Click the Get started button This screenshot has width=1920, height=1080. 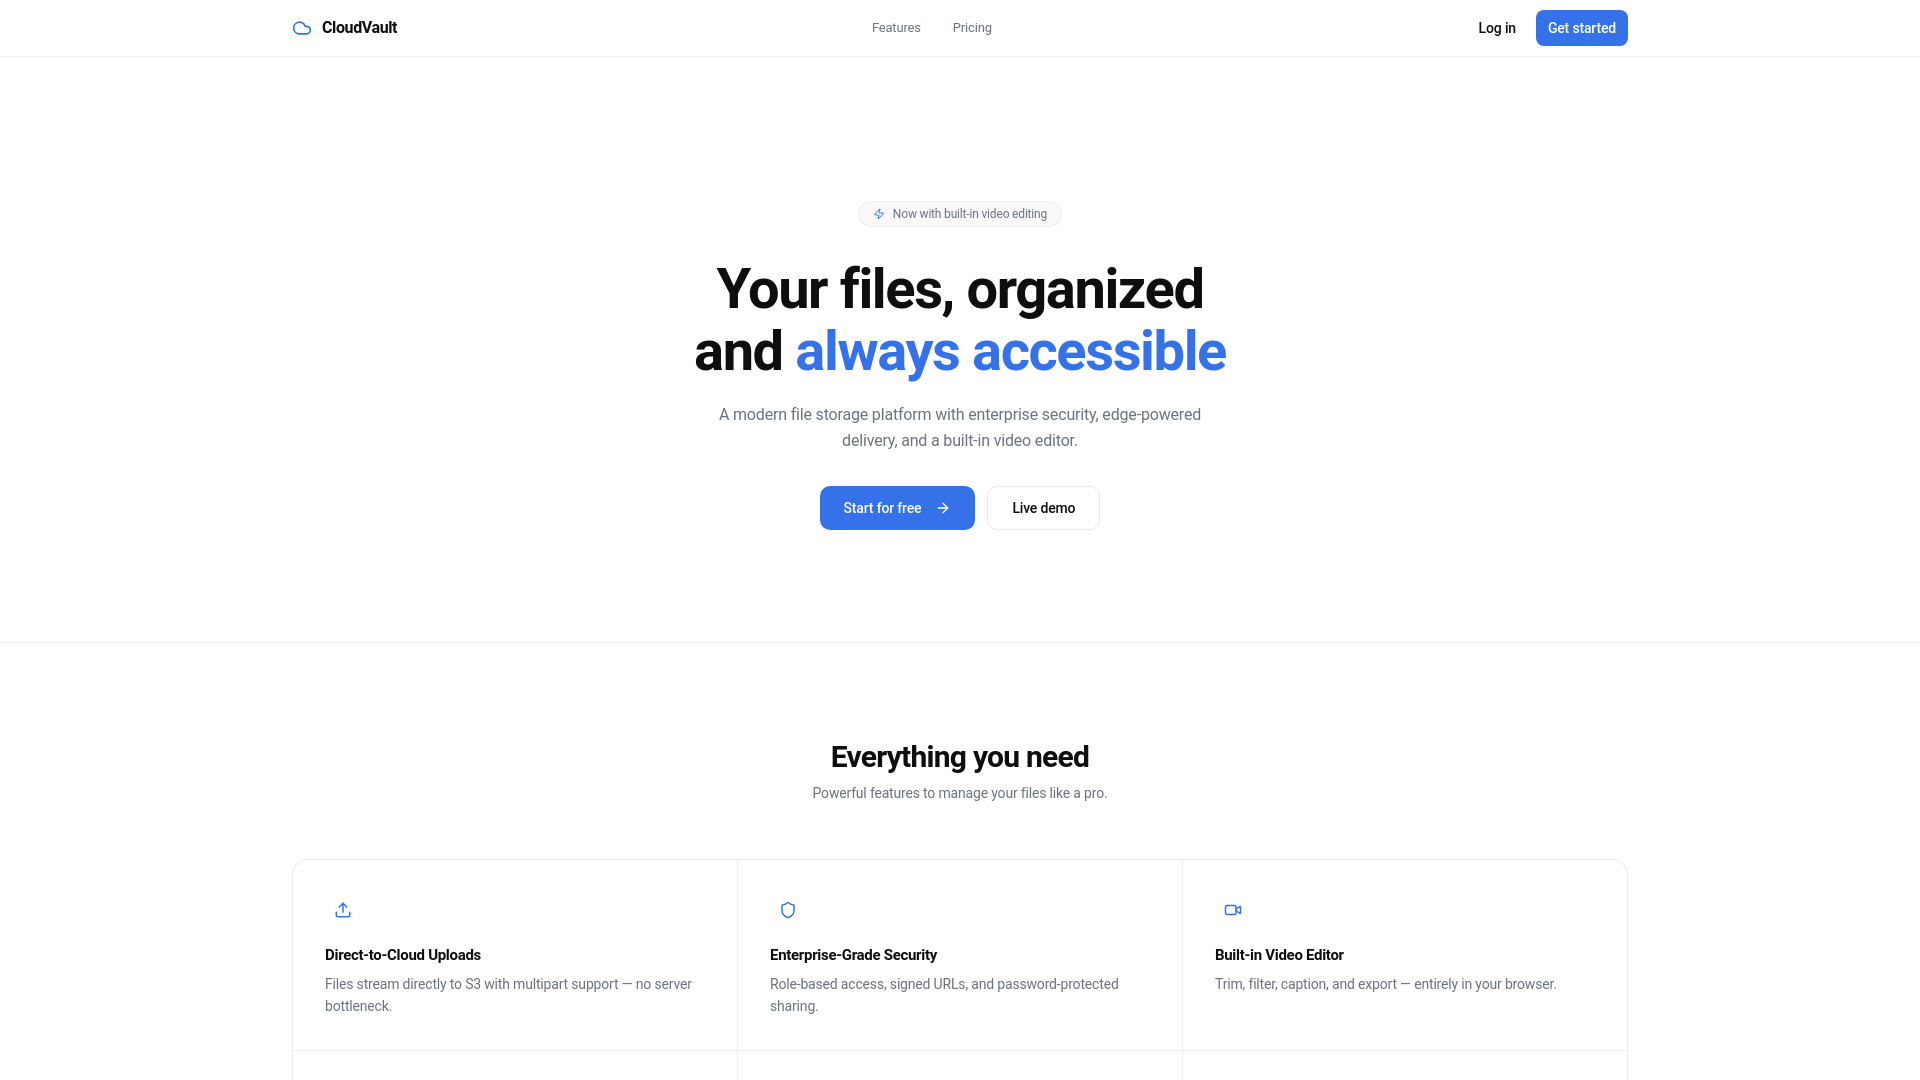pos(1582,28)
